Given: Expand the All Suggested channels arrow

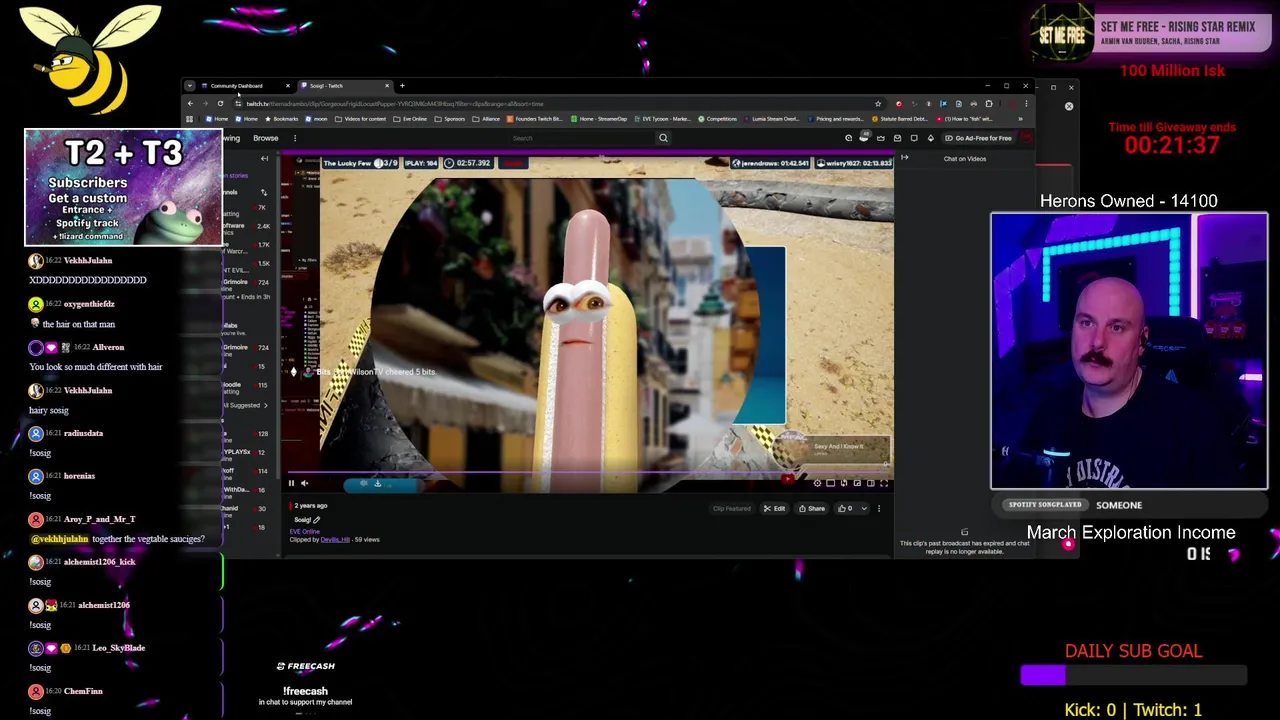Looking at the screenshot, I should pyautogui.click(x=266, y=405).
